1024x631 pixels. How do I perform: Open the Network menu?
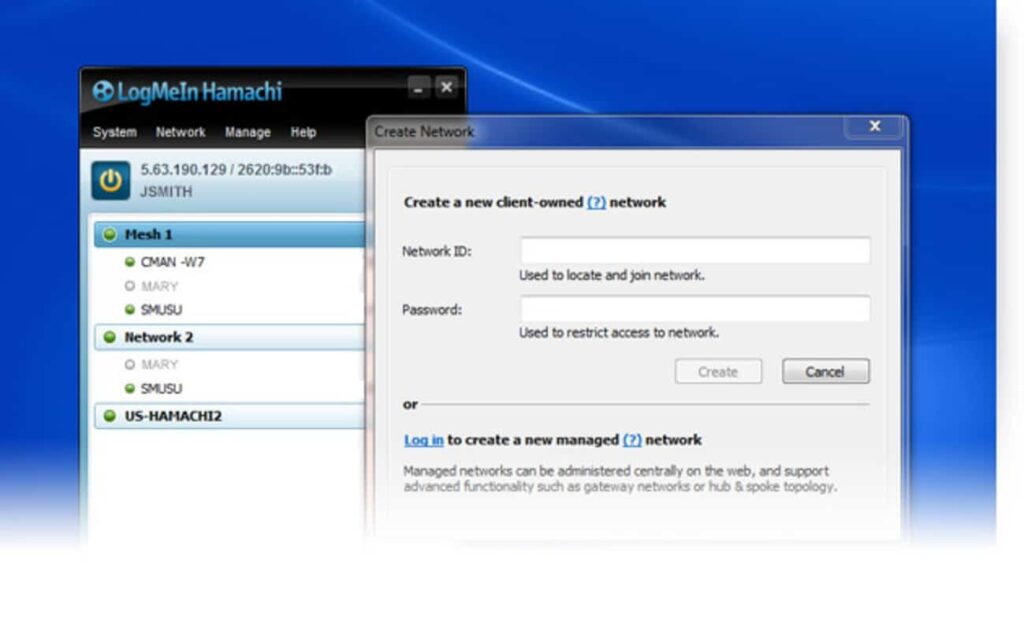pos(180,132)
